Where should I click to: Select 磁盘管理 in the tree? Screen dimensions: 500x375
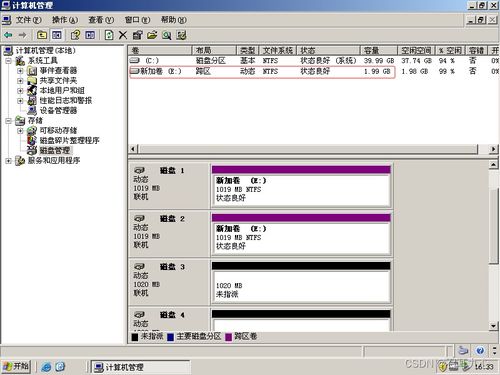[55, 150]
